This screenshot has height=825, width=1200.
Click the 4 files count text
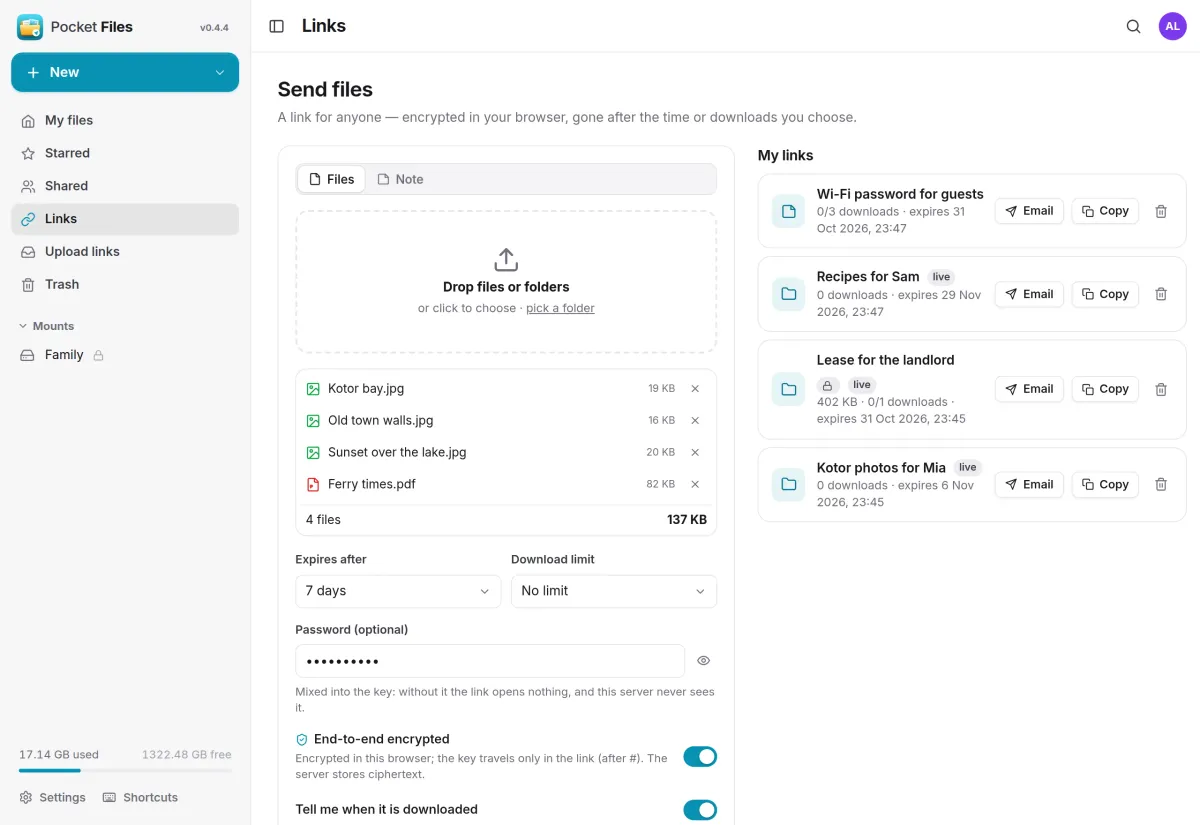(323, 520)
